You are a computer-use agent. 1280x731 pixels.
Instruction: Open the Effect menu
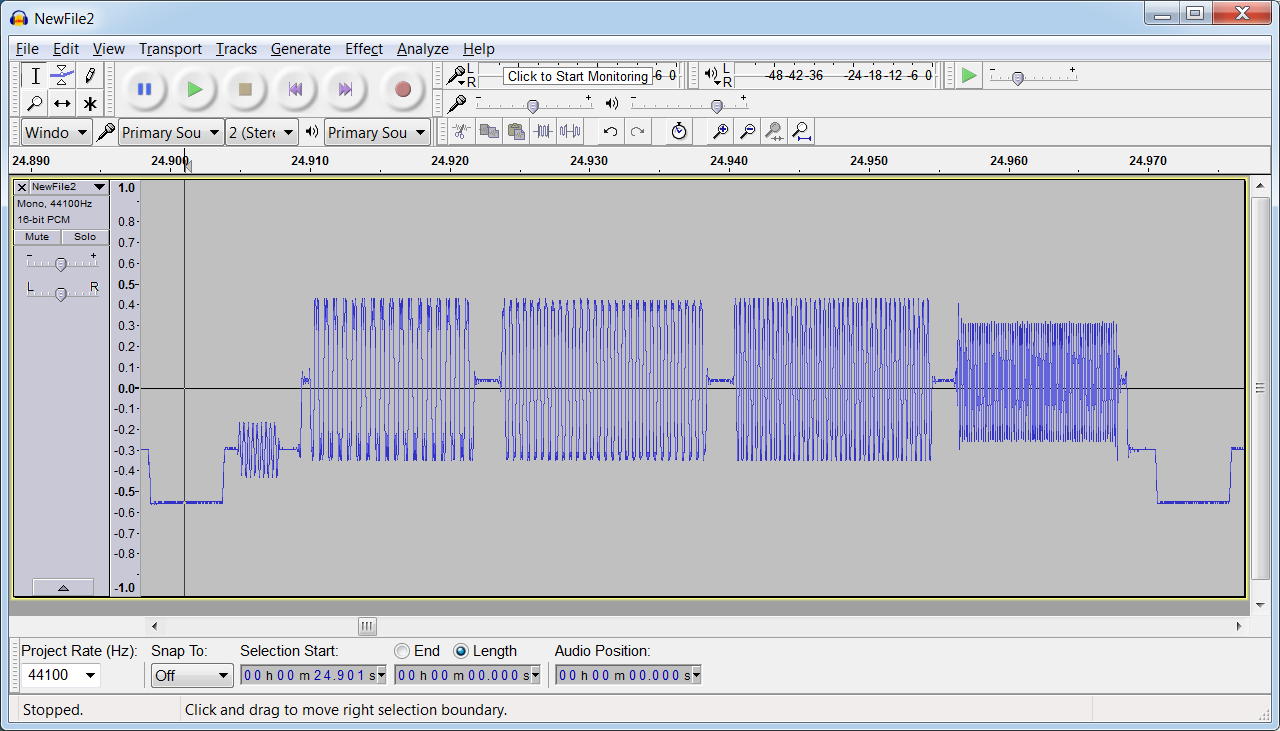point(363,49)
